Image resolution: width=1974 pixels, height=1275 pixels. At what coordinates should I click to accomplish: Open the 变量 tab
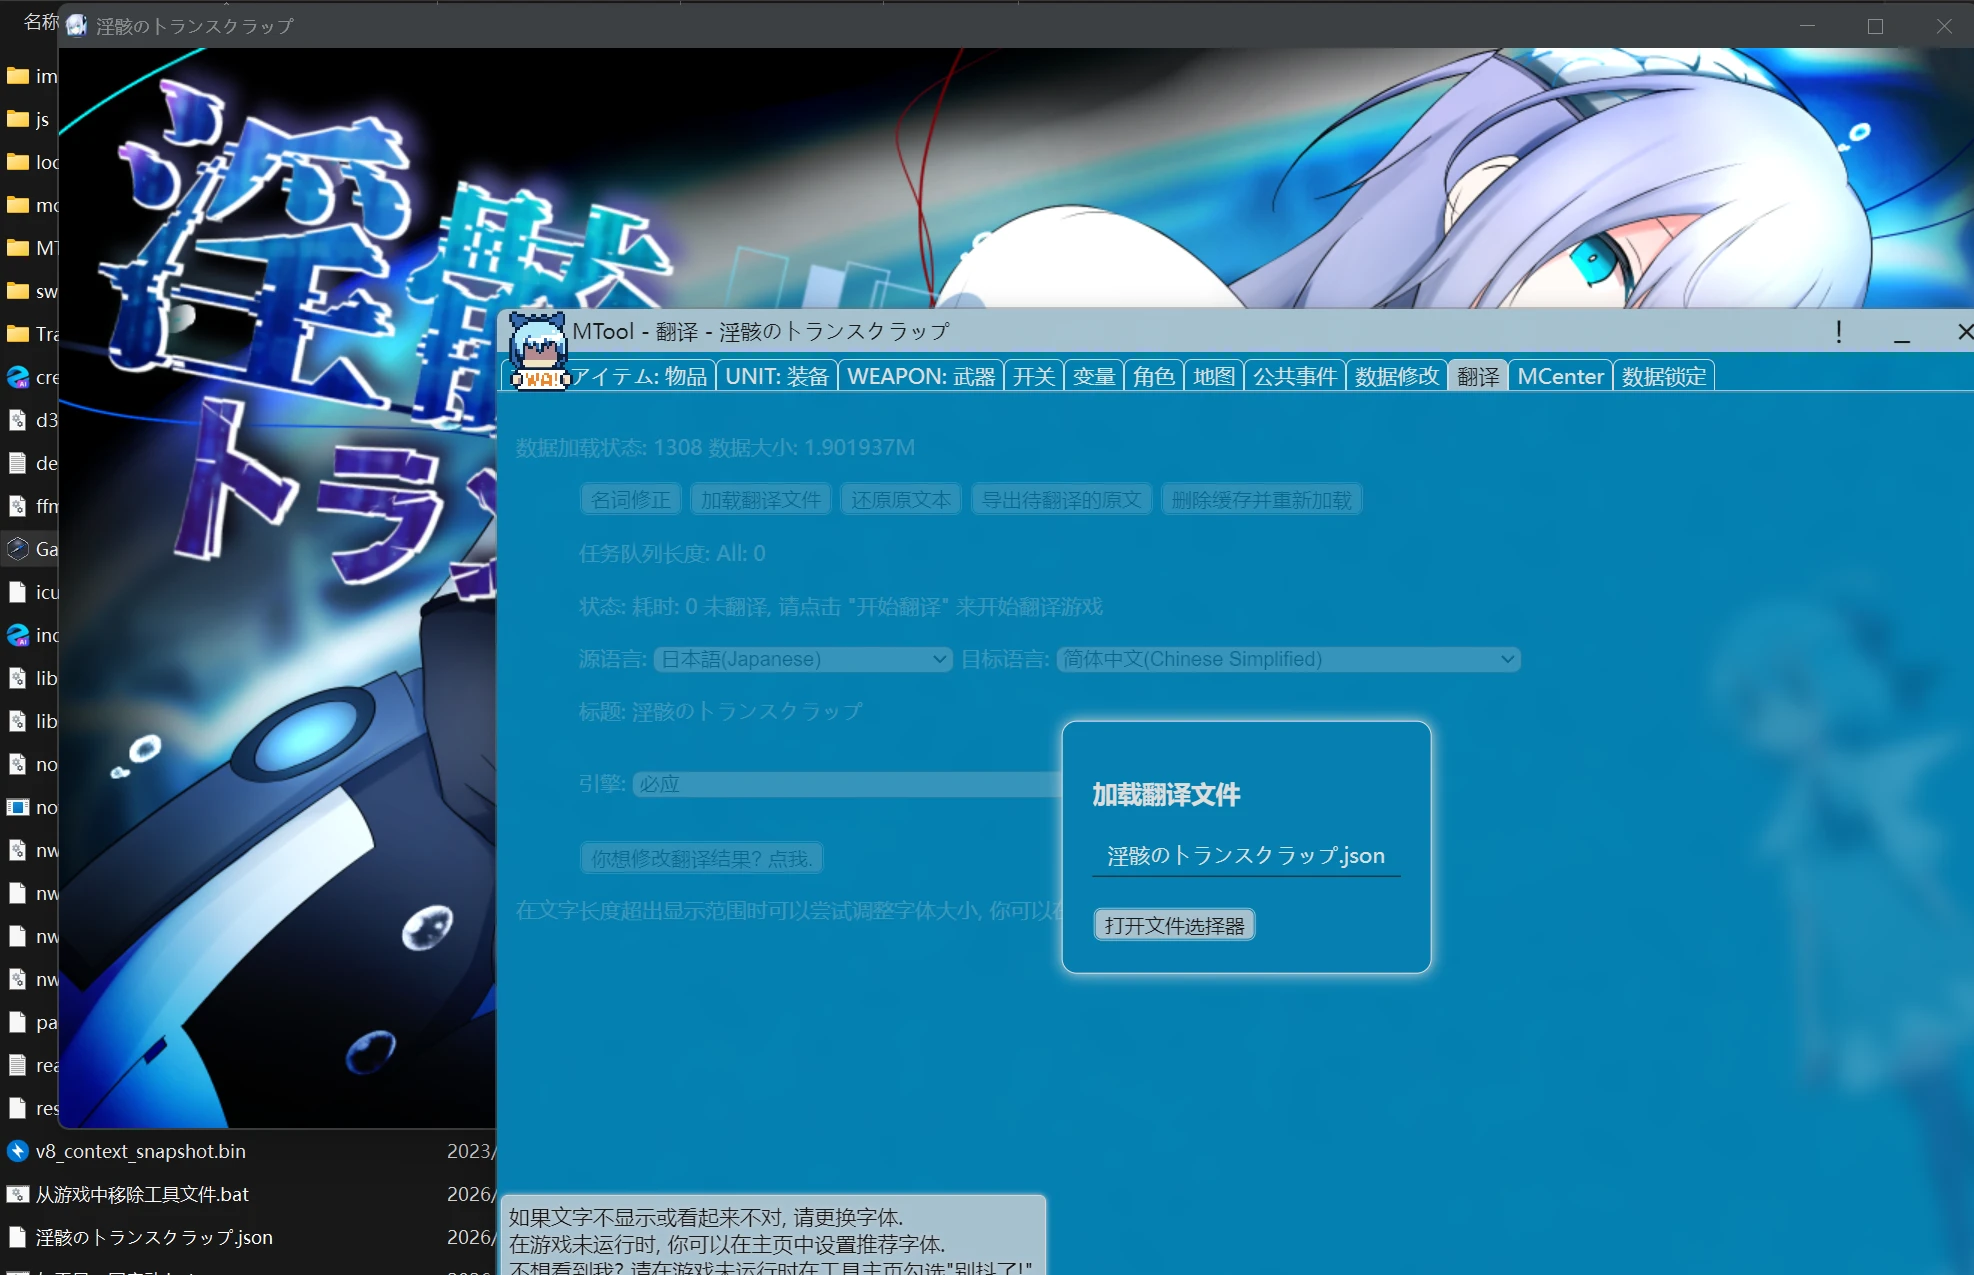[1094, 376]
